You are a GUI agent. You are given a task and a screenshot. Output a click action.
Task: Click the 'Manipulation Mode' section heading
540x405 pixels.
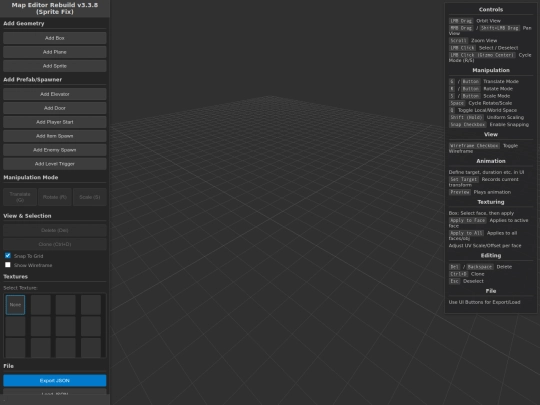point(31,177)
